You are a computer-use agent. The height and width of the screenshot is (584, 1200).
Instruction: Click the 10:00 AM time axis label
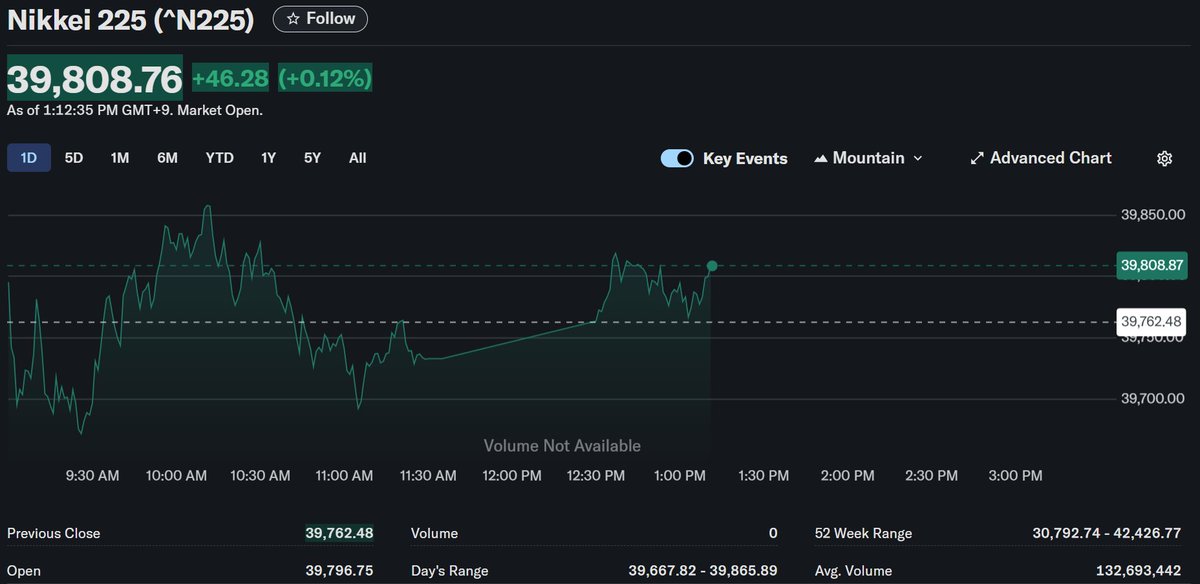coord(177,476)
